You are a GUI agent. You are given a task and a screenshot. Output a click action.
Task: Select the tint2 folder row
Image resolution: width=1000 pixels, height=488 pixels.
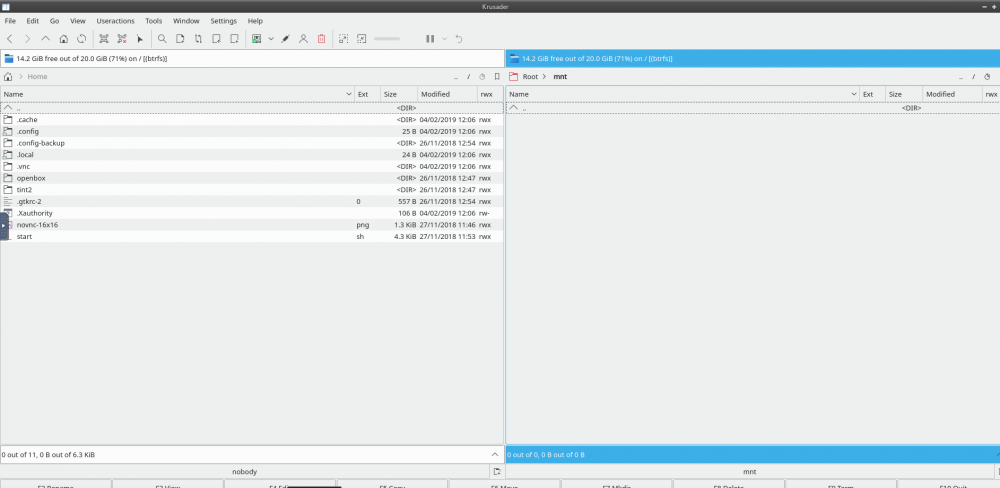[252, 189]
